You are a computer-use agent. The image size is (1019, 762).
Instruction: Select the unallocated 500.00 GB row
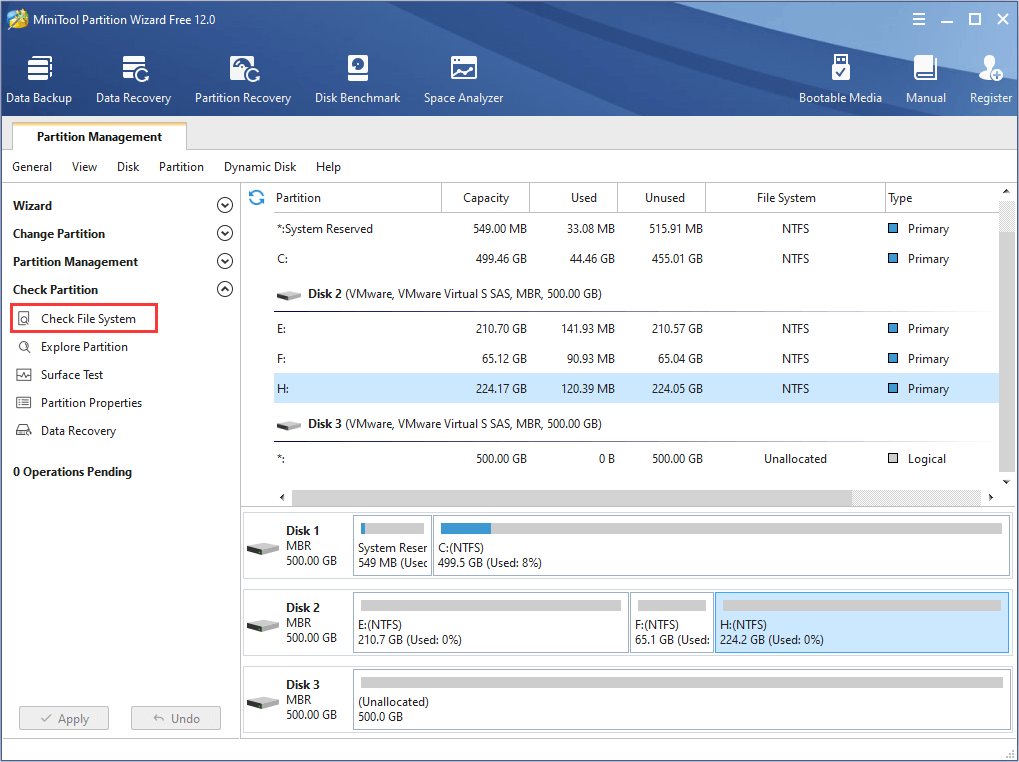636,459
